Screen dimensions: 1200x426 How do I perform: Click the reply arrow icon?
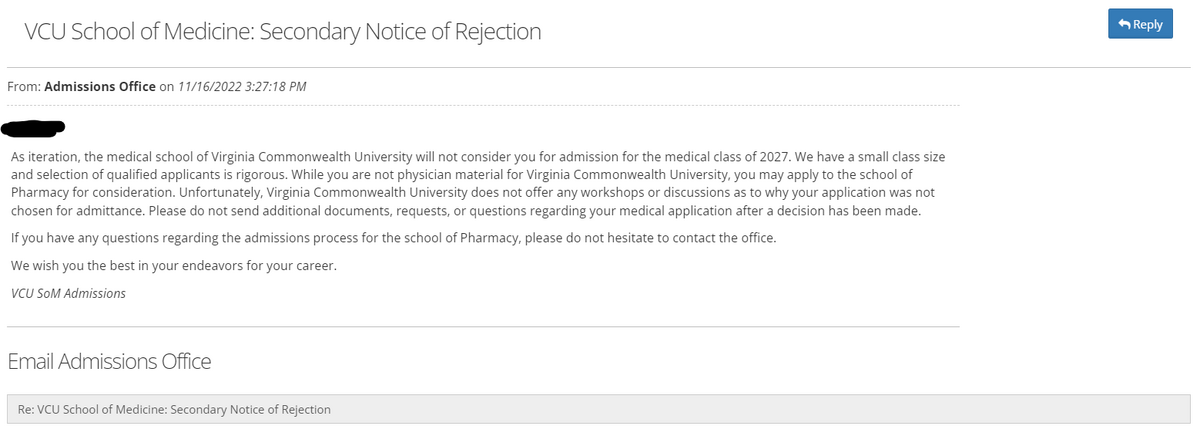1124,24
